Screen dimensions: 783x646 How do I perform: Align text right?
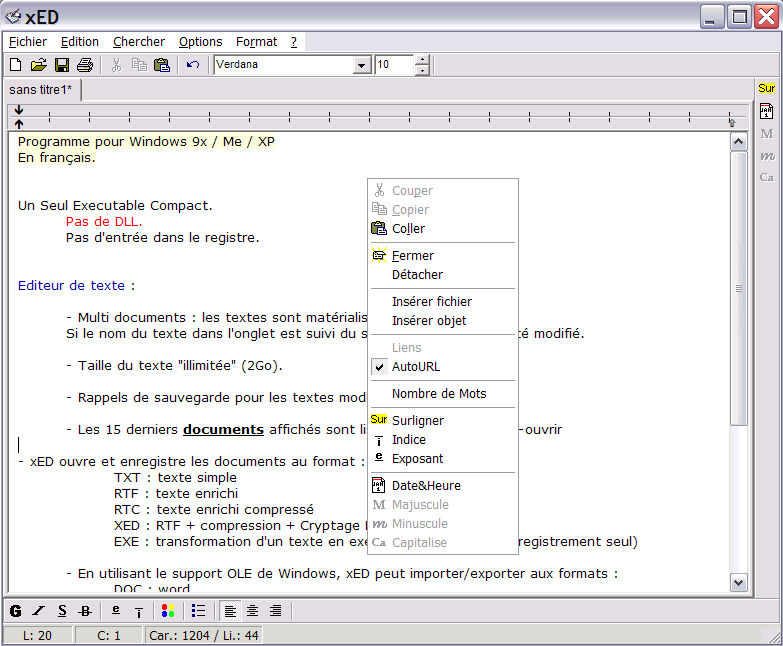(276, 611)
